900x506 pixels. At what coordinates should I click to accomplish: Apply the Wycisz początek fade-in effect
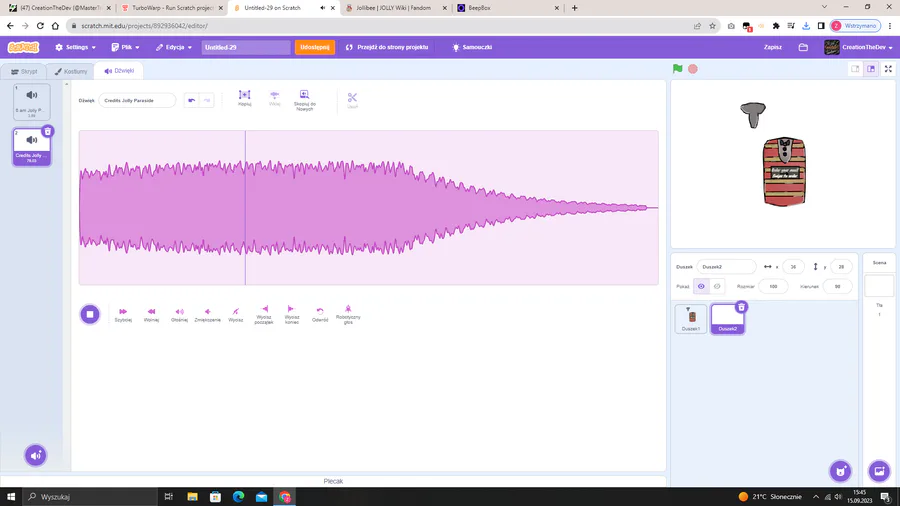tap(264, 314)
